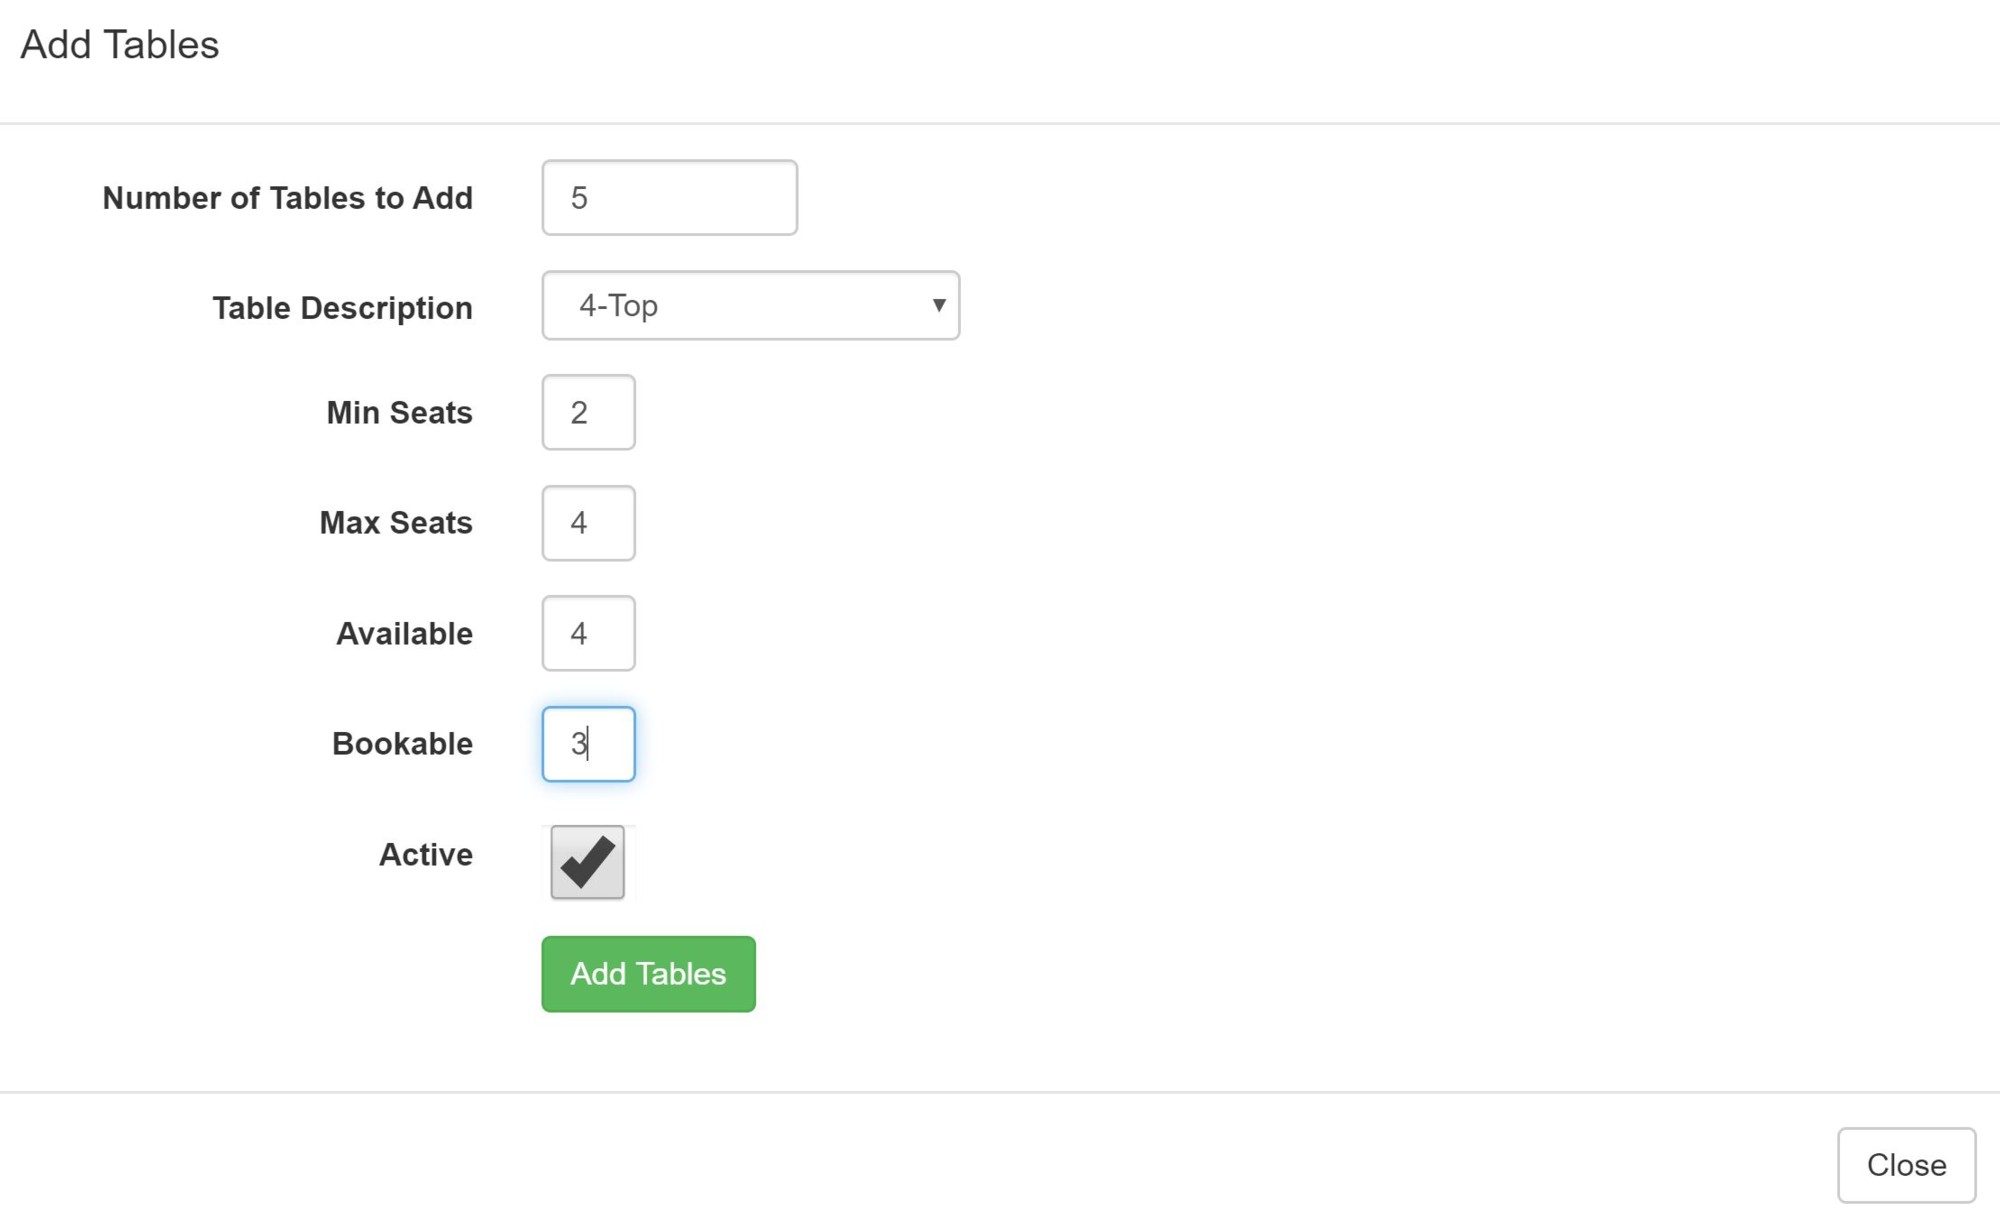Click the Number of Tables to Add field
The width and height of the screenshot is (2000, 1224).
pos(669,198)
